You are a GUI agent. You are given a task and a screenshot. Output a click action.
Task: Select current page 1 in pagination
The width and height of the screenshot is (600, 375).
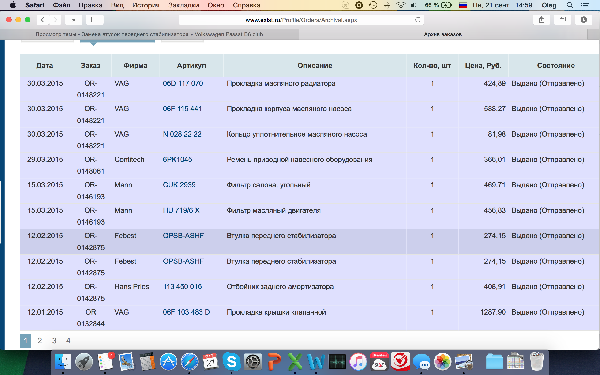26,341
